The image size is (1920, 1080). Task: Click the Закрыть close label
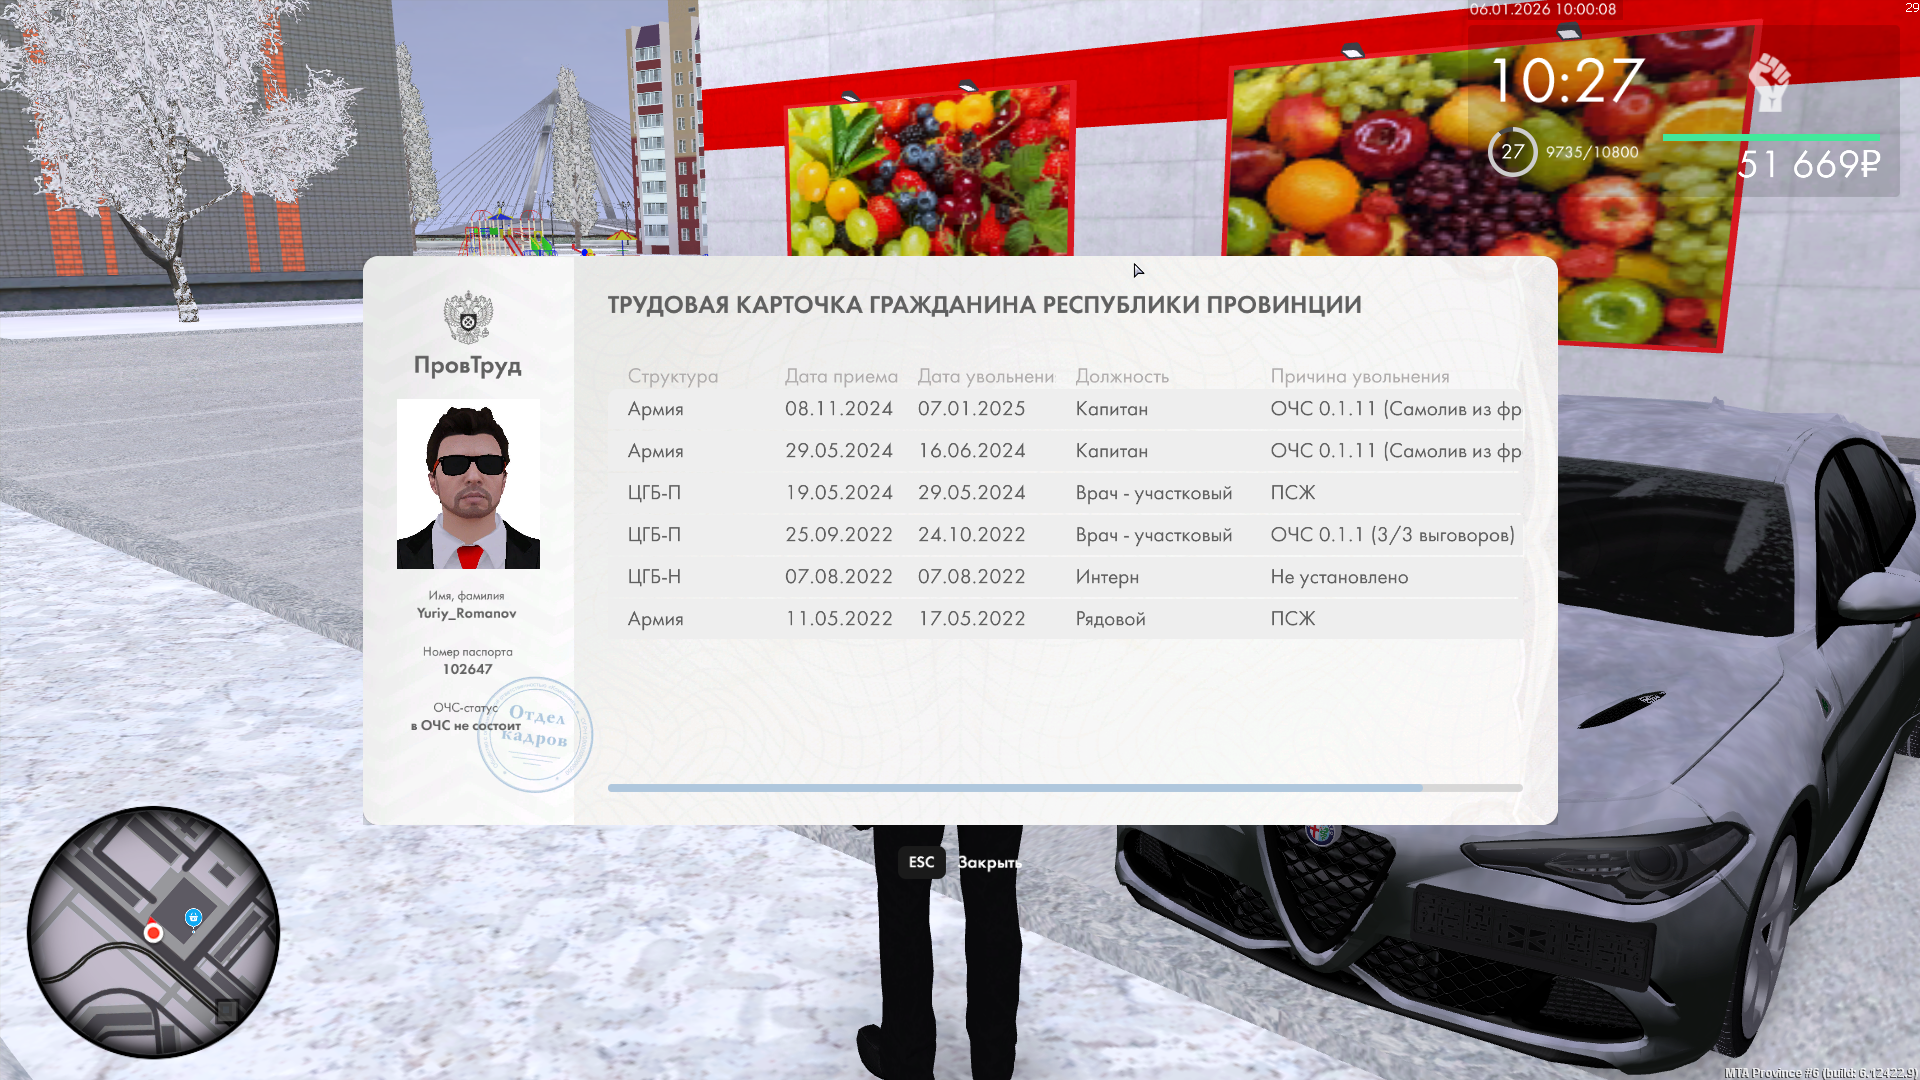(989, 862)
